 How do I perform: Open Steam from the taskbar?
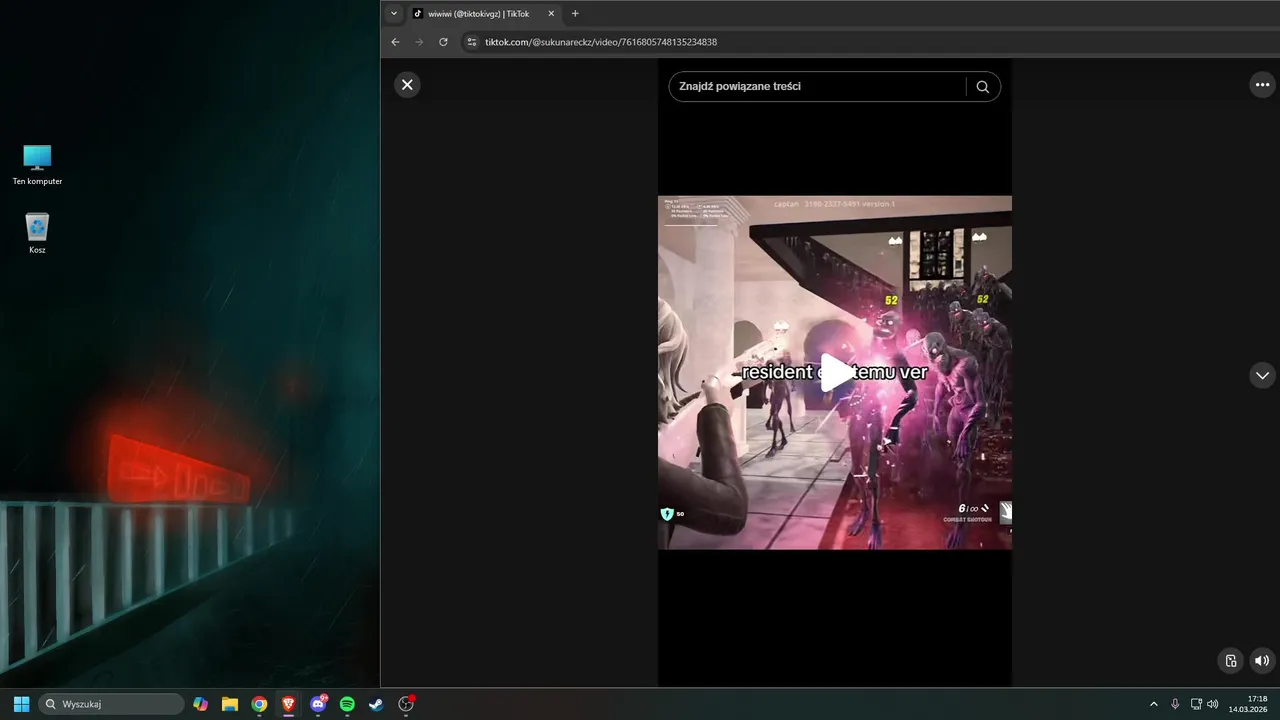(x=376, y=704)
